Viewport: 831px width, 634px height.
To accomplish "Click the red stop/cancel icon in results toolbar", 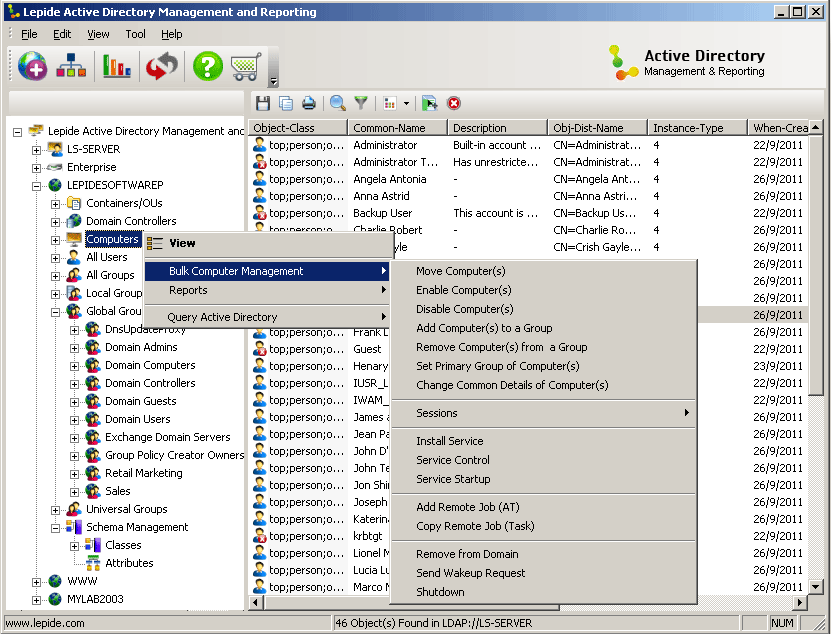I will point(452,103).
